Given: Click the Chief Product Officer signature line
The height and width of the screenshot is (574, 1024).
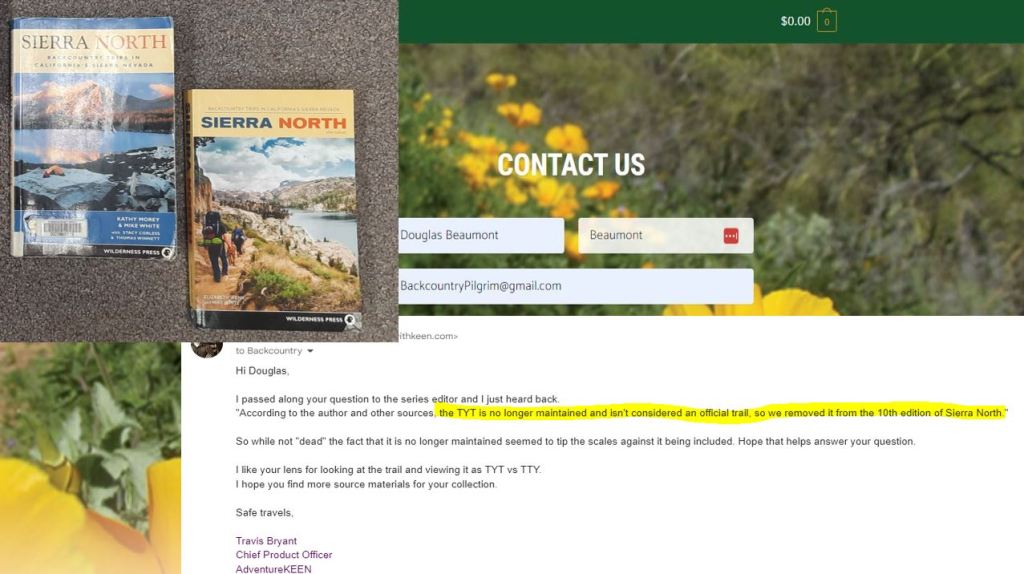Looking at the screenshot, I should click(283, 554).
